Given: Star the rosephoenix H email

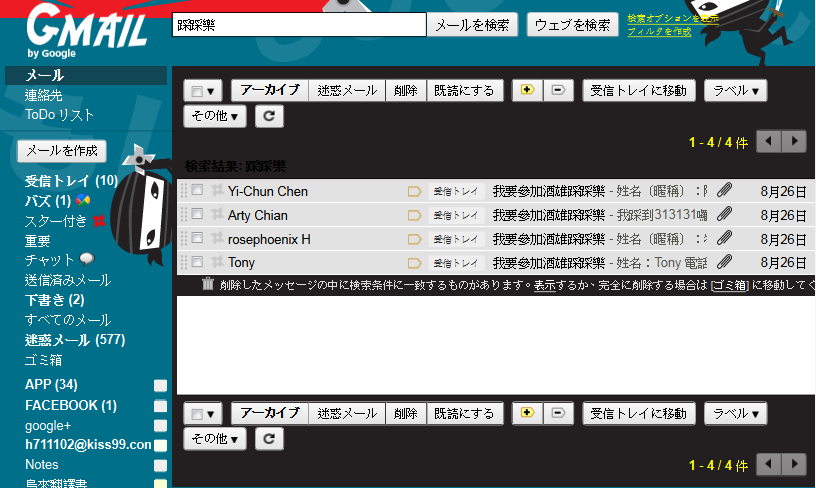Looking at the screenshot, I should 216,239.
